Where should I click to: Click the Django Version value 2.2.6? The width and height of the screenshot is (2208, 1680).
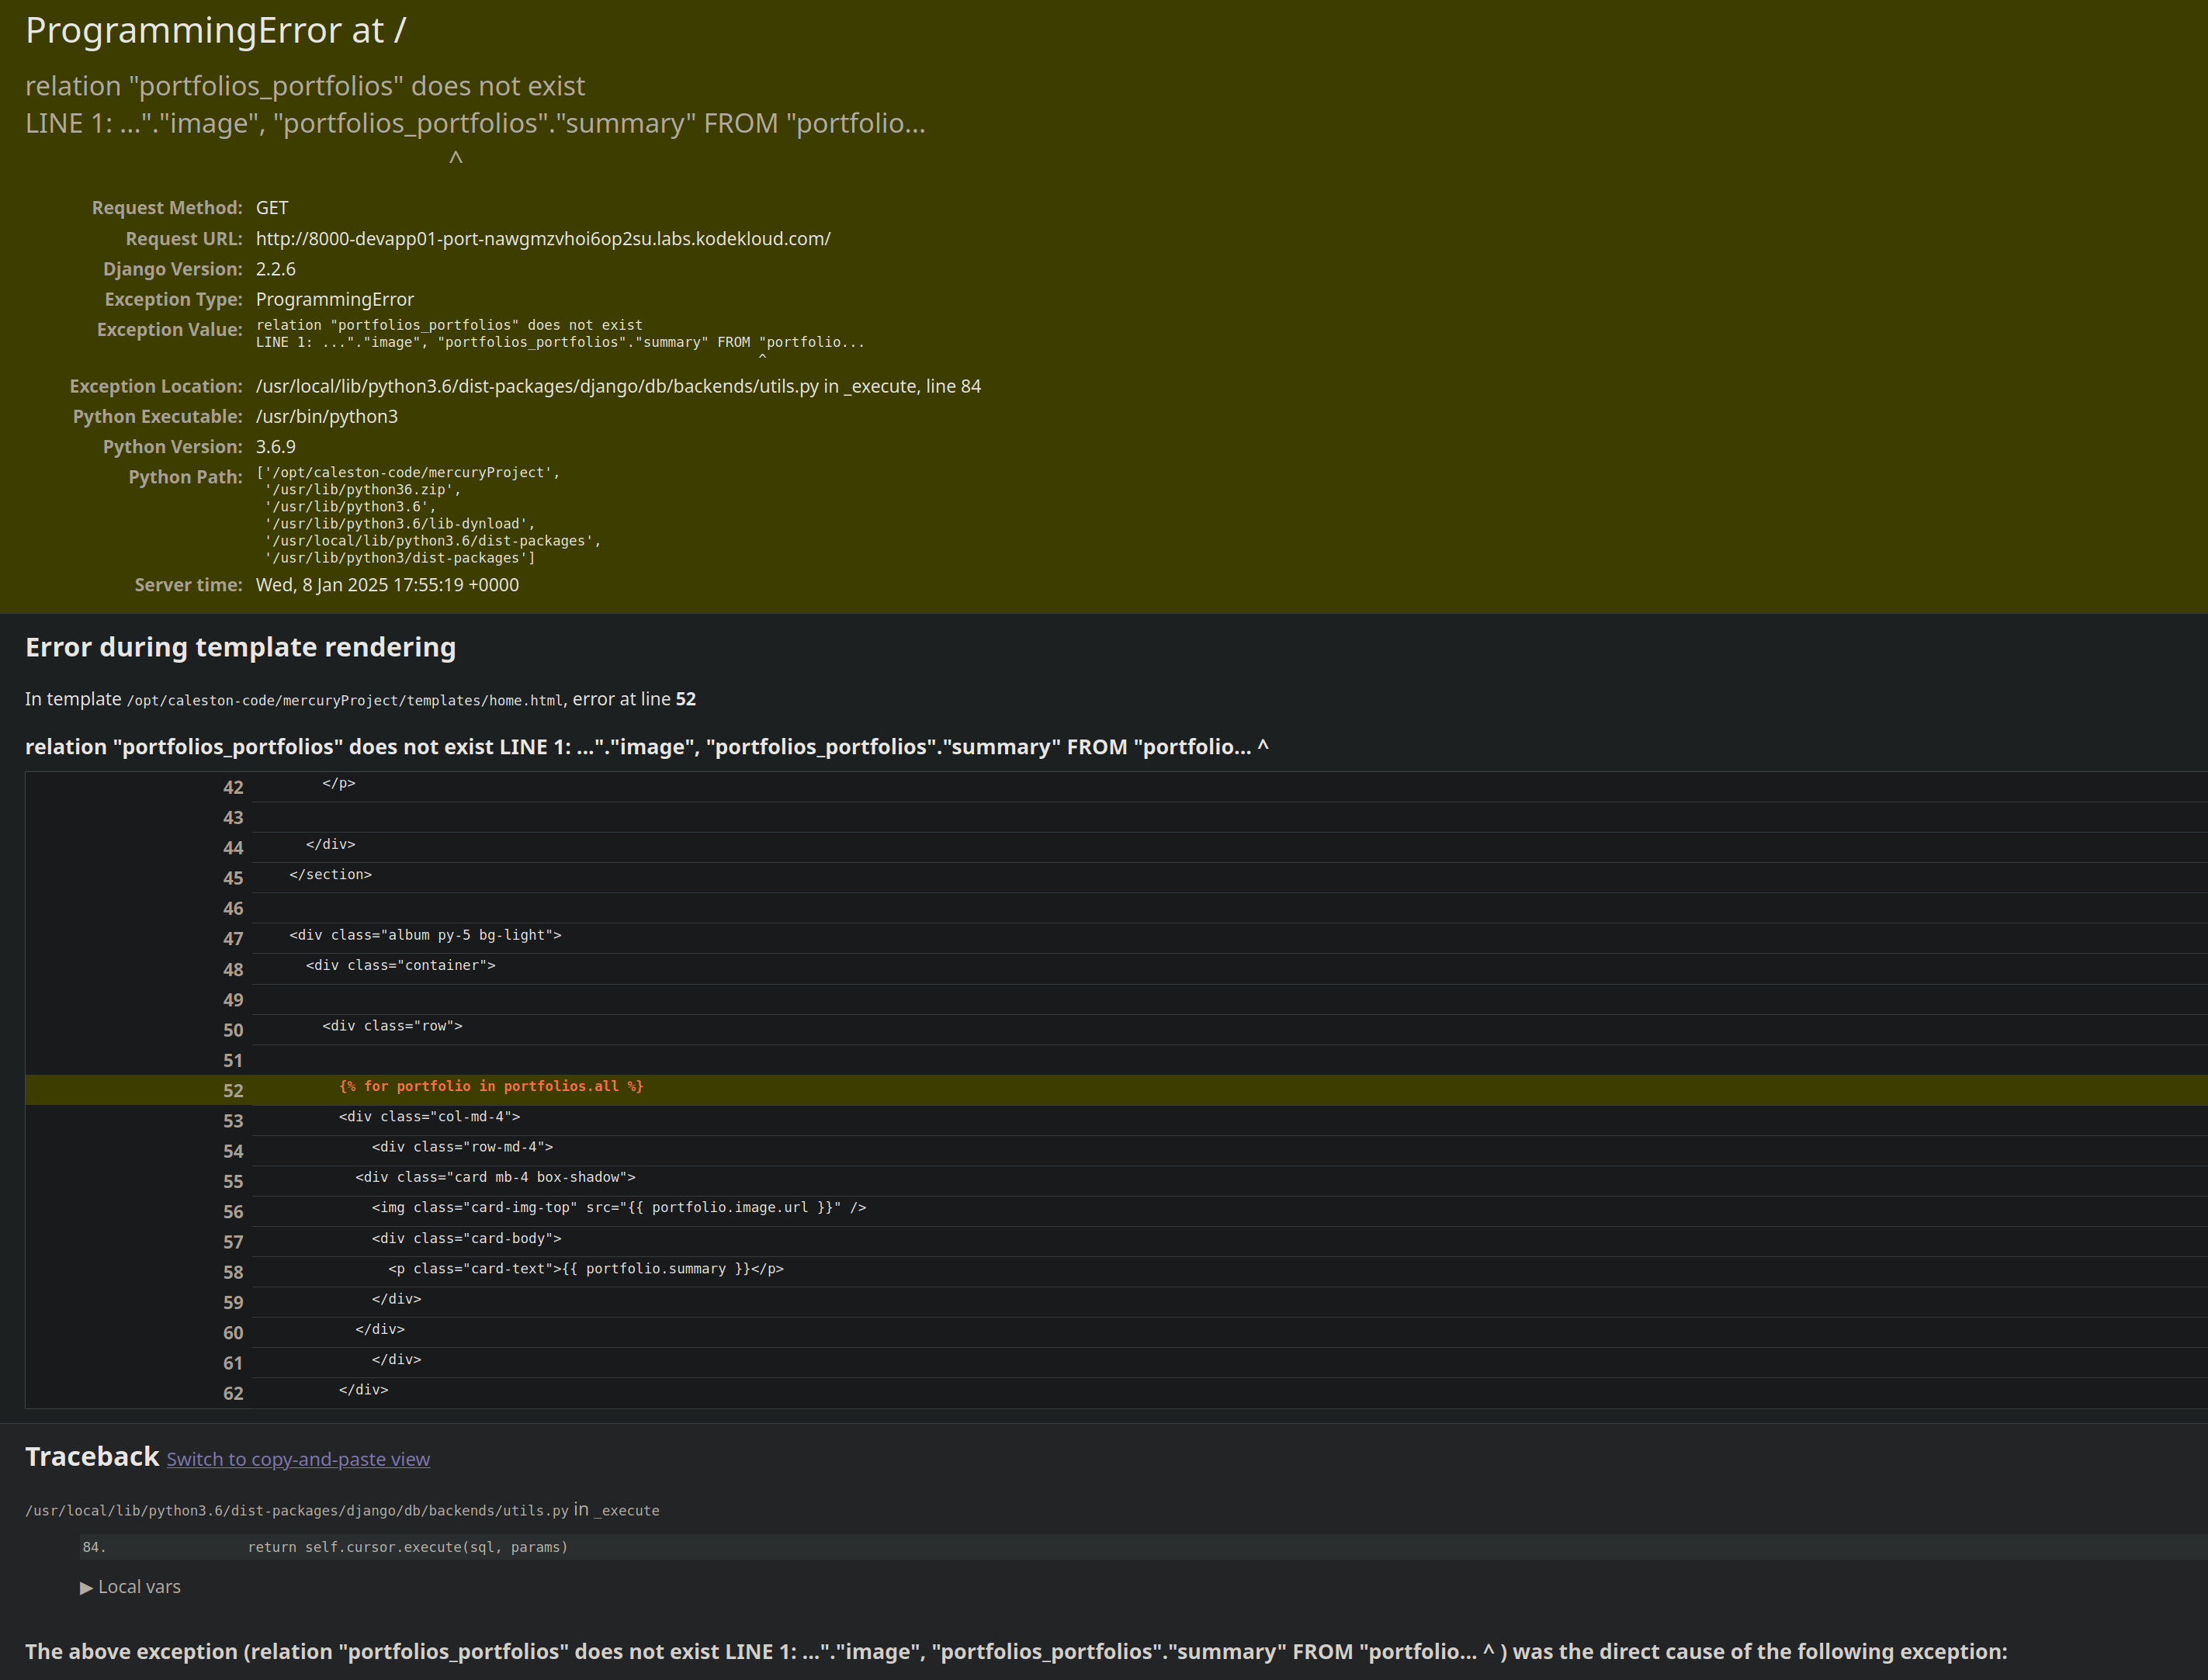[x=275, y=269]
